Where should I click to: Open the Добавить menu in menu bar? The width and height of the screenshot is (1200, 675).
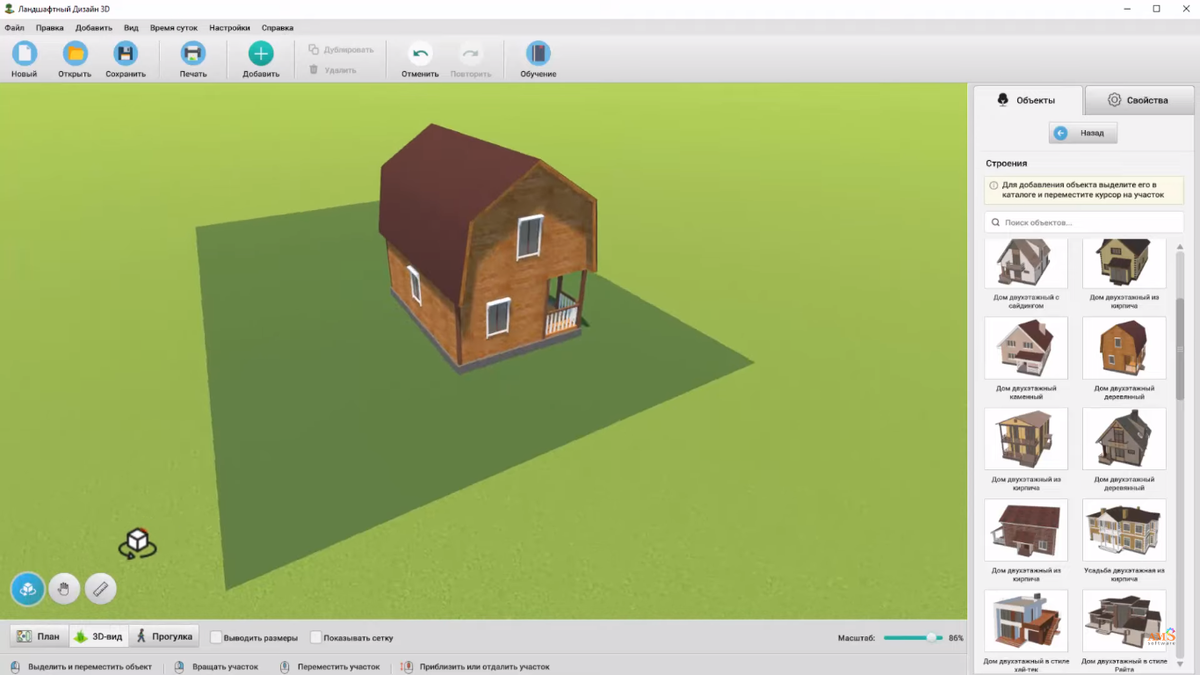pyautogui.click(x=94, y=28)
